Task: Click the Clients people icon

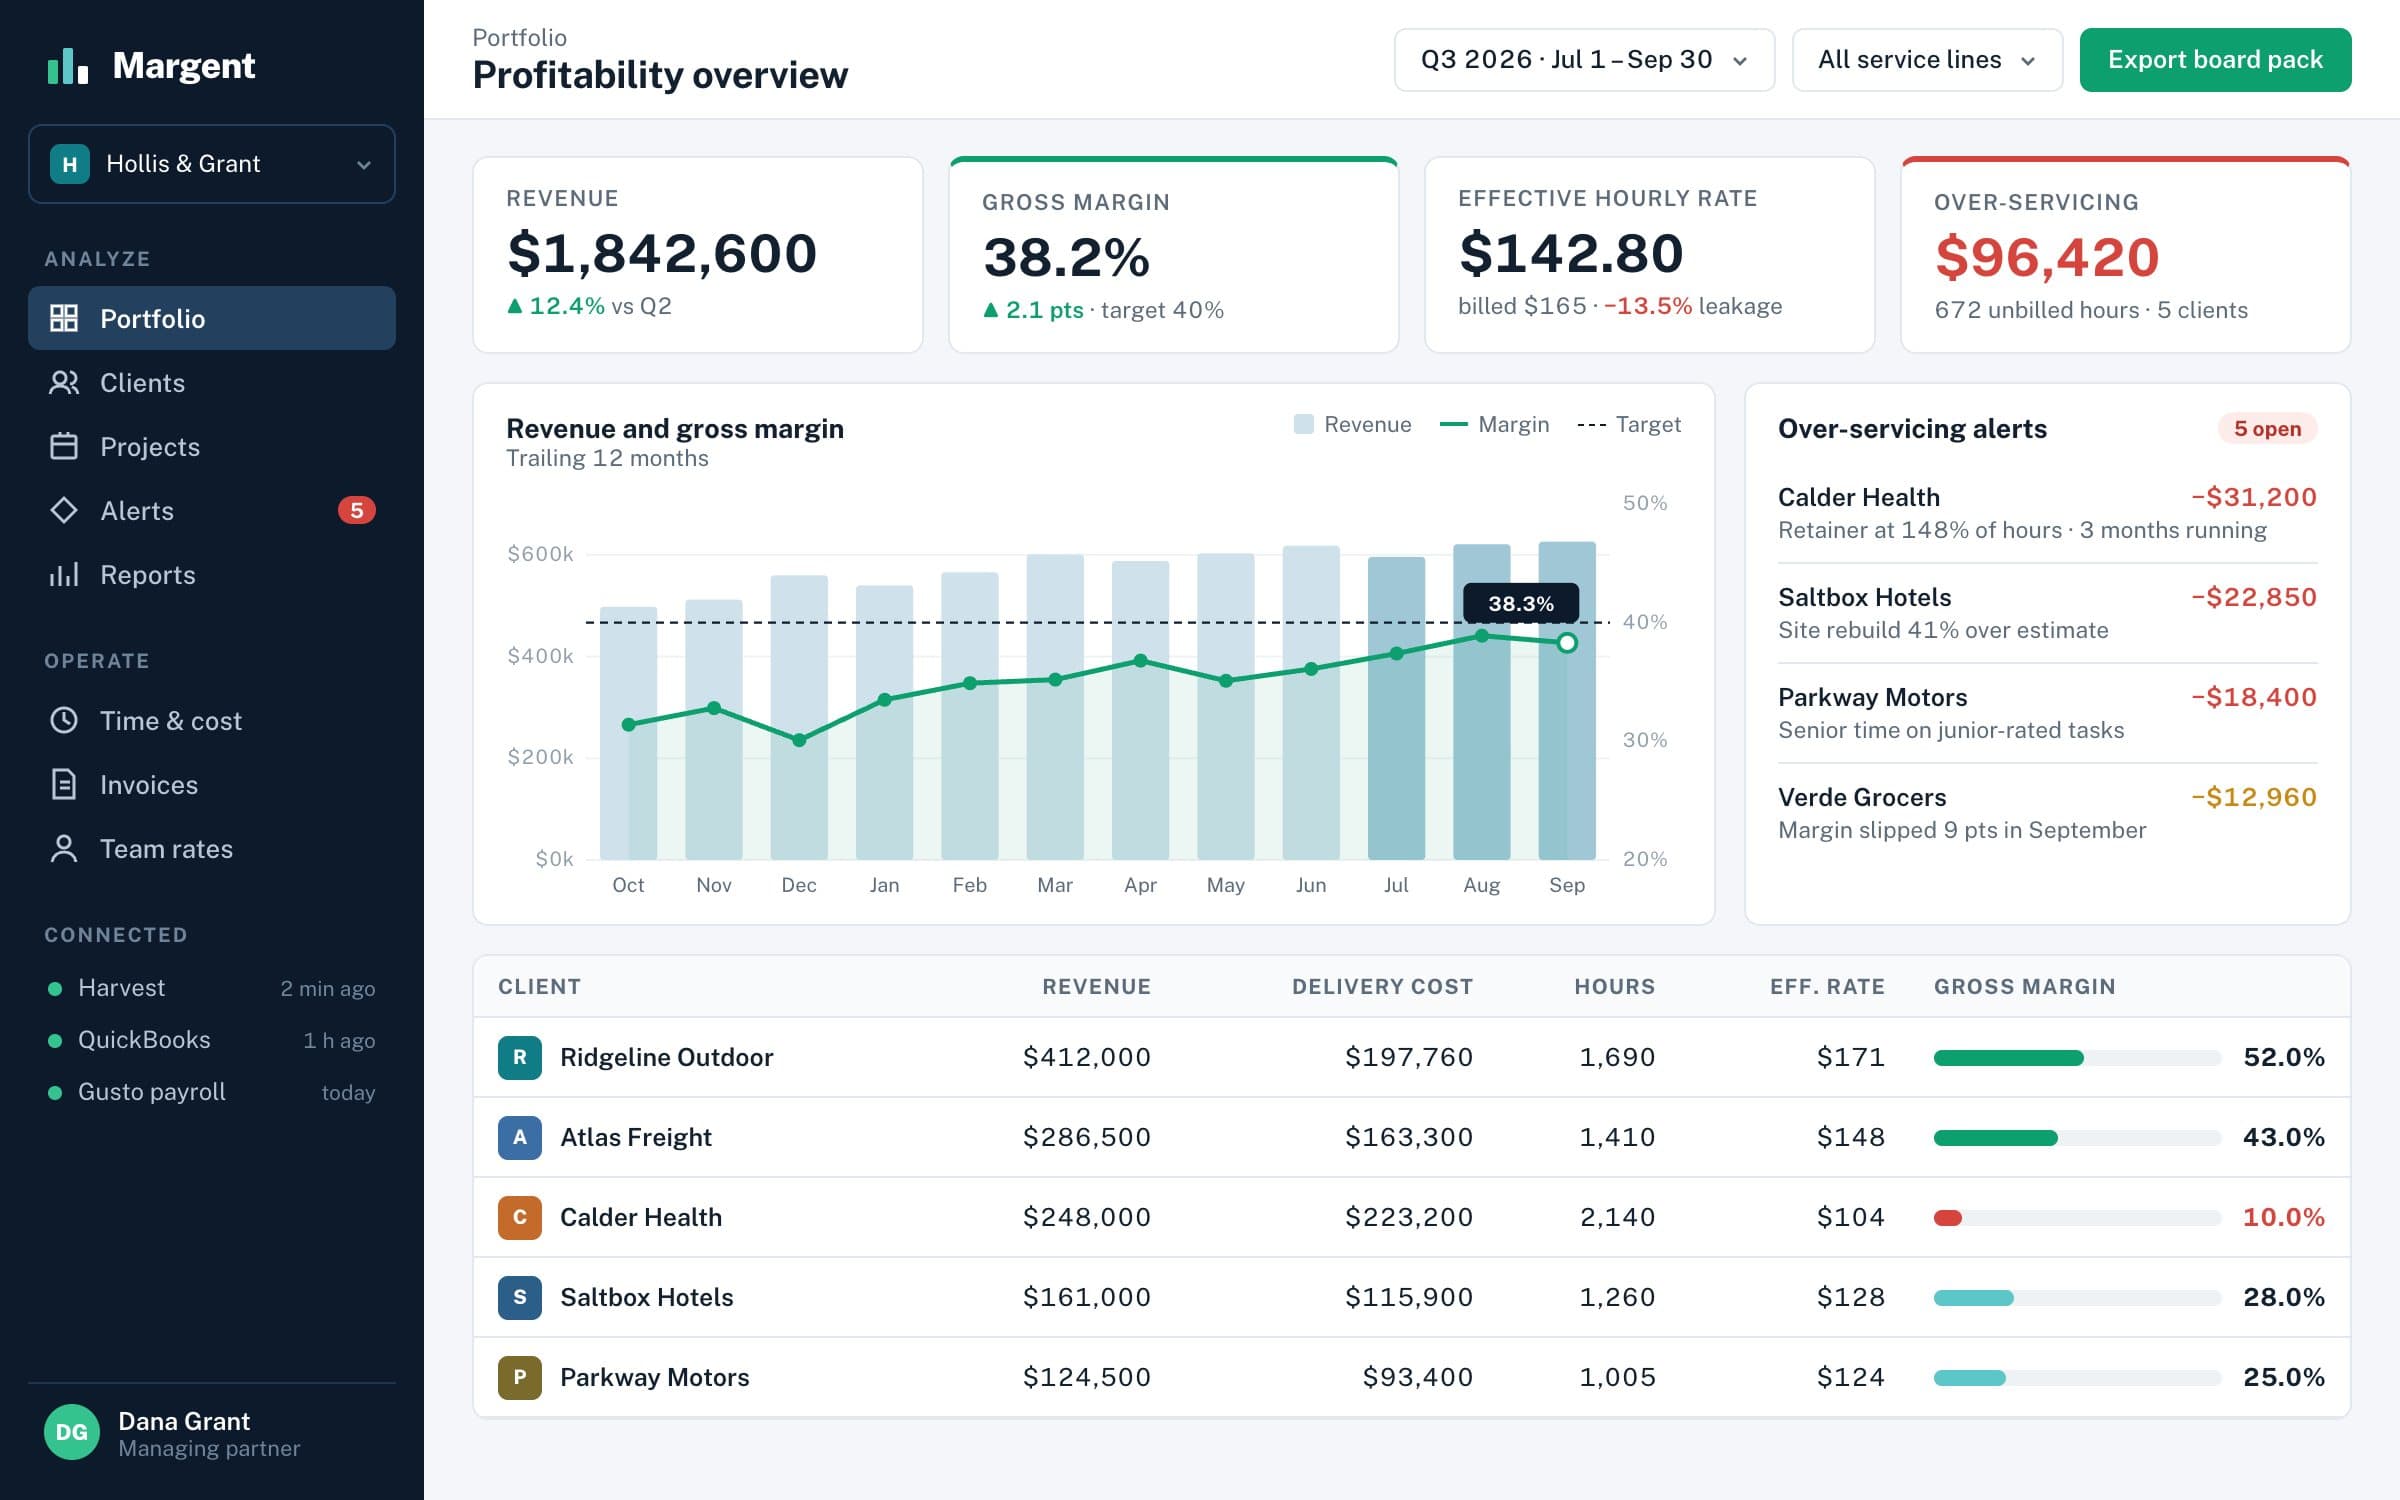Action: pos(64,382)
